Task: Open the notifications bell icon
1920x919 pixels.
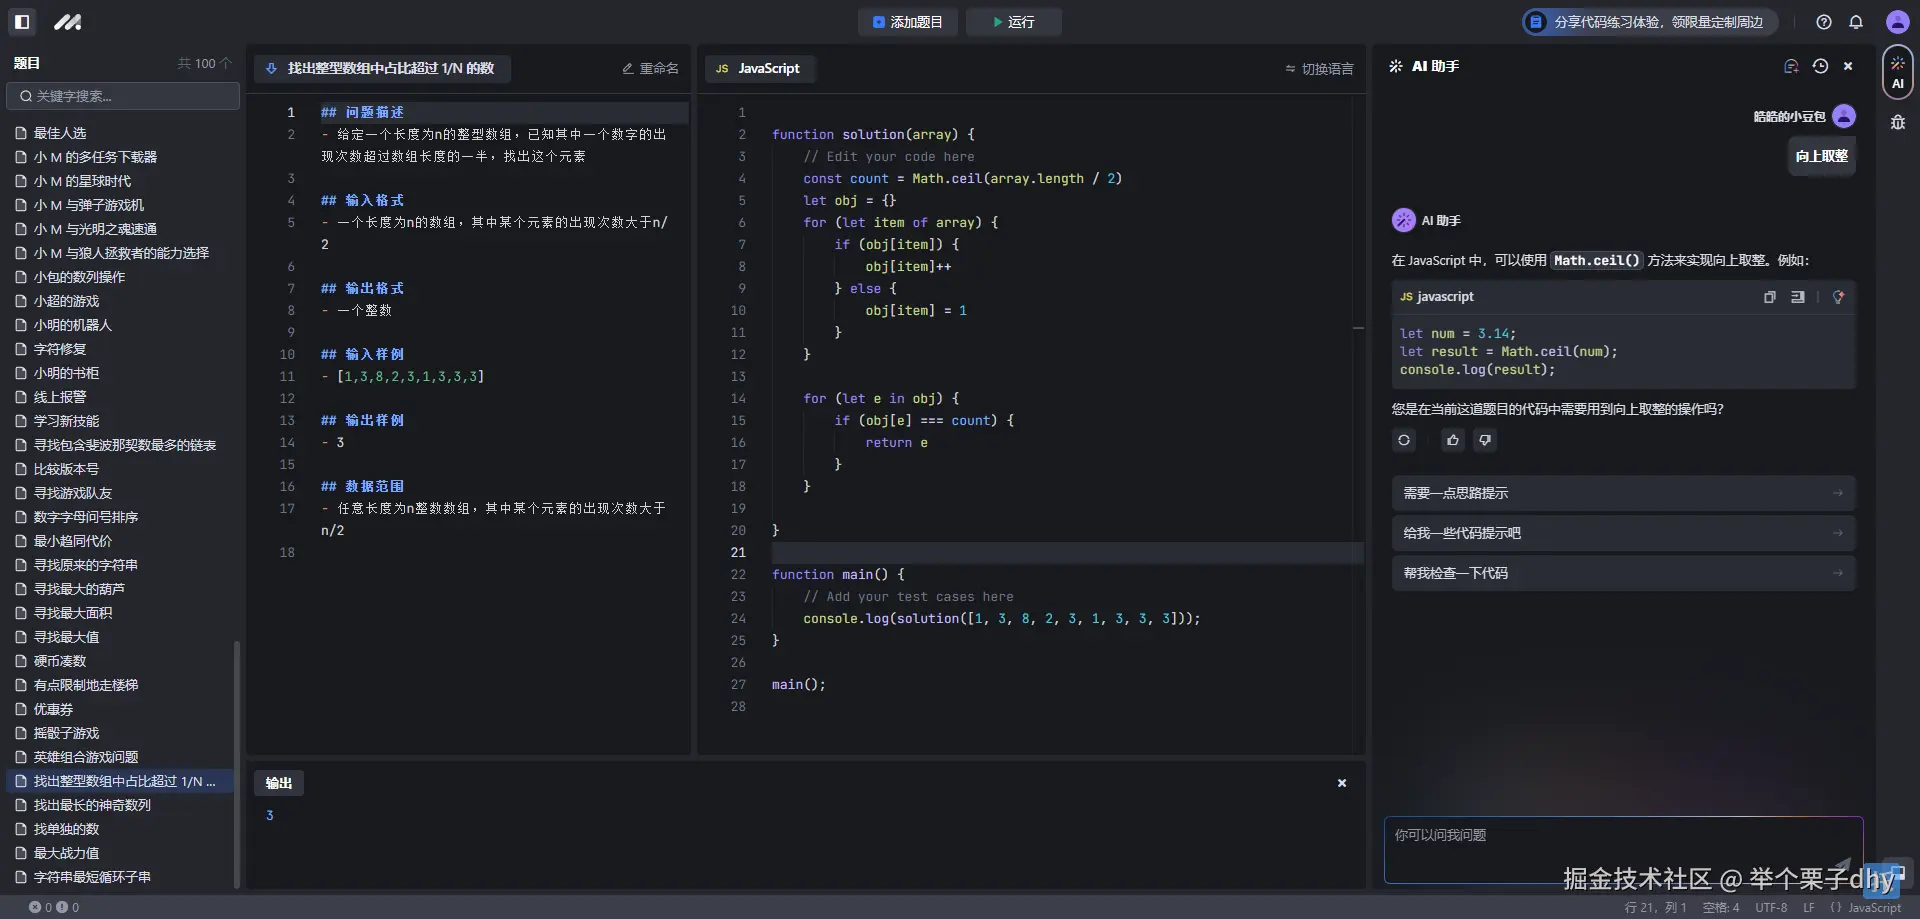Action: pyautogui.click(x=1856, y=22)
